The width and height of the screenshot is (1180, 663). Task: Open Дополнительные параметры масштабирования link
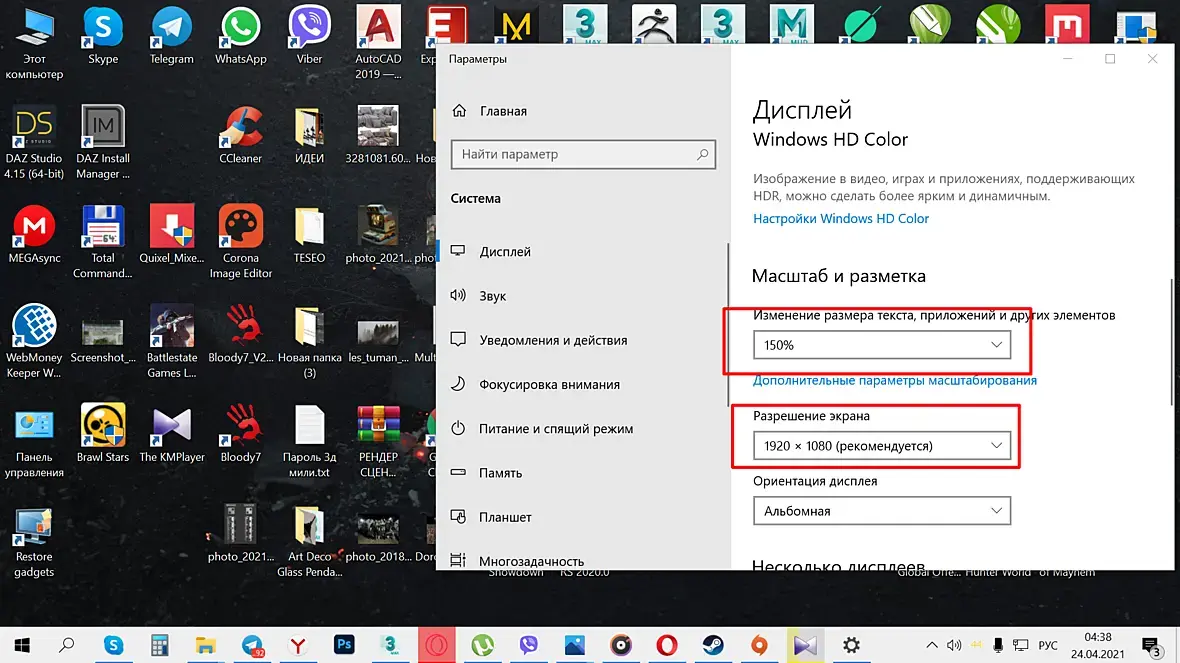click(895, 380)
